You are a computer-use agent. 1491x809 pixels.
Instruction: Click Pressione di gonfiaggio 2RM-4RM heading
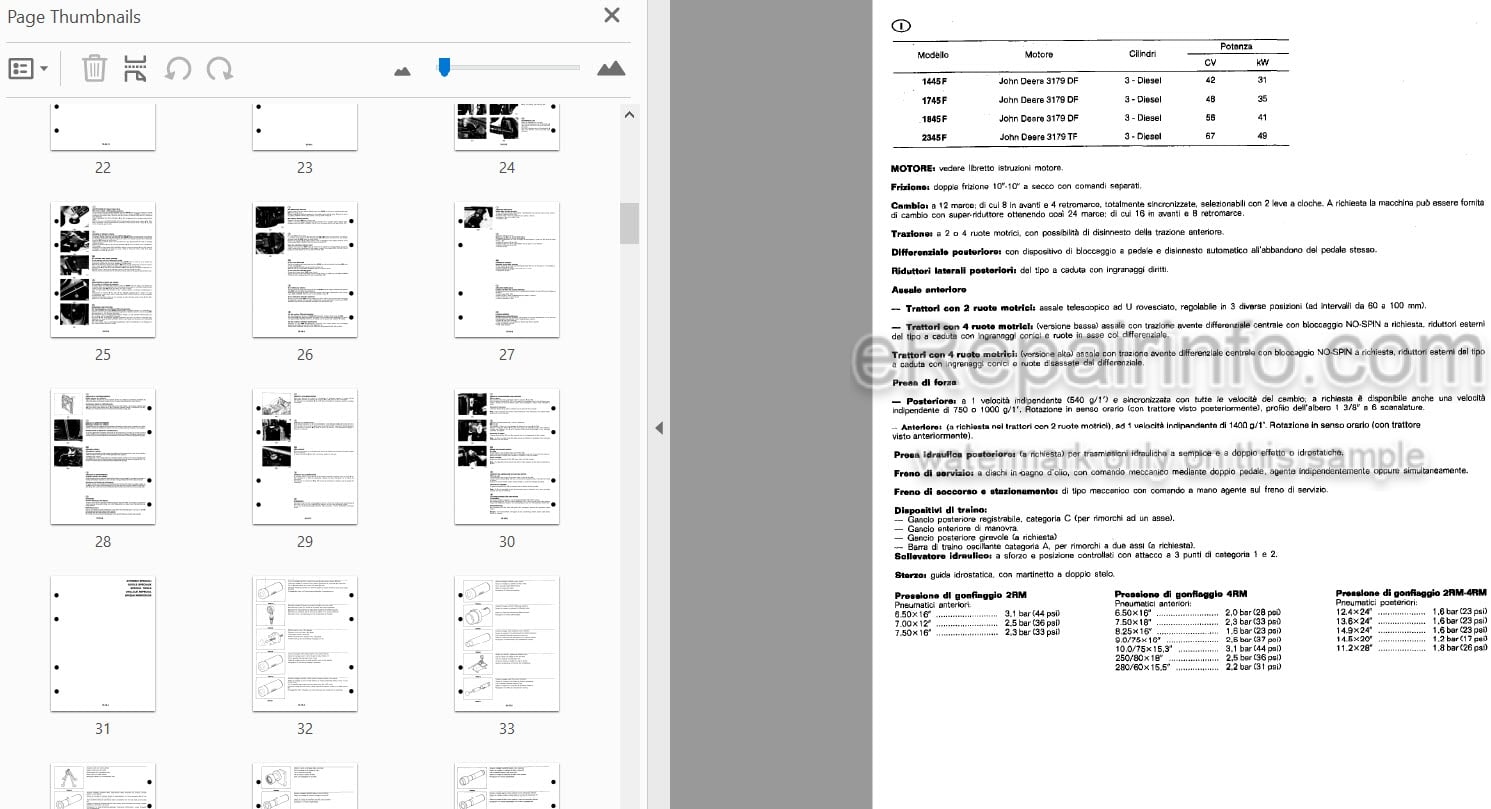1411,593
